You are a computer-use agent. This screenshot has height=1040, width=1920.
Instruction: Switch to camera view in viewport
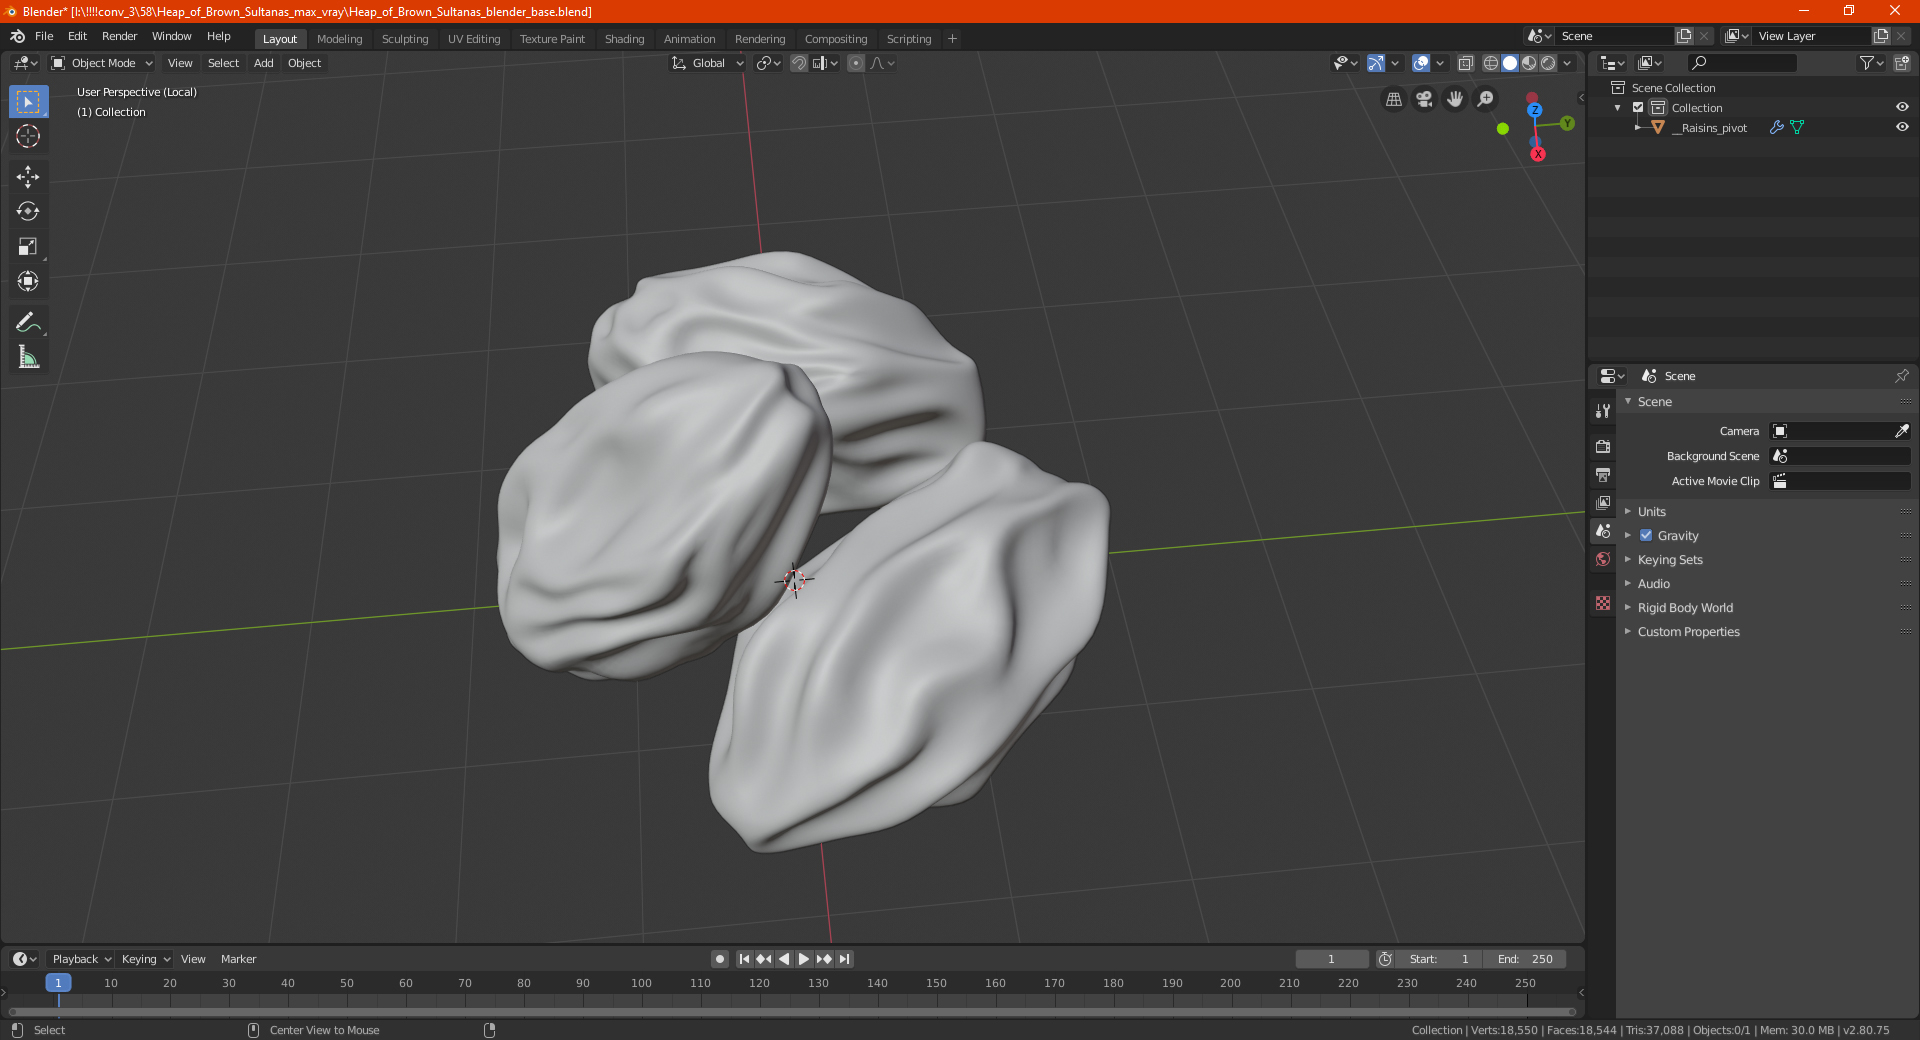click(1424, 99)
